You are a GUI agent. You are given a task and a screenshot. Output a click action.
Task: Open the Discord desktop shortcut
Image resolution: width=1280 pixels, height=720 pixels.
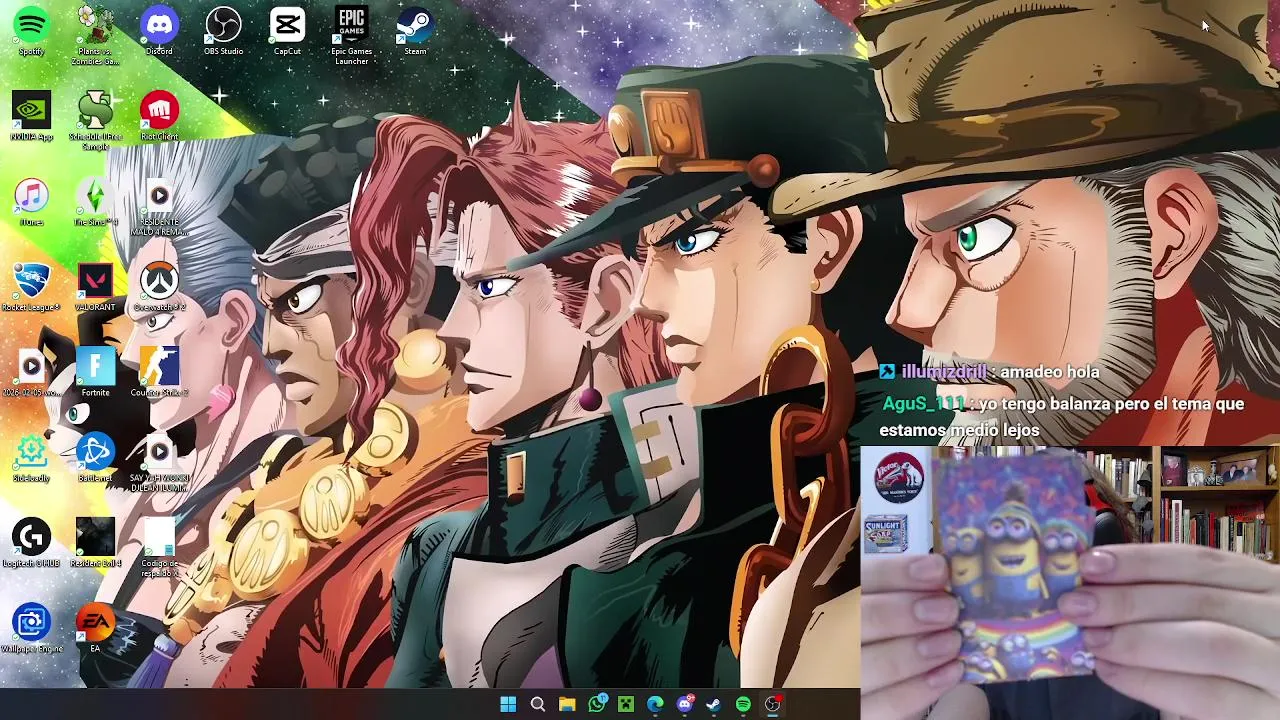pyautogui.click(x=159, y=32)
